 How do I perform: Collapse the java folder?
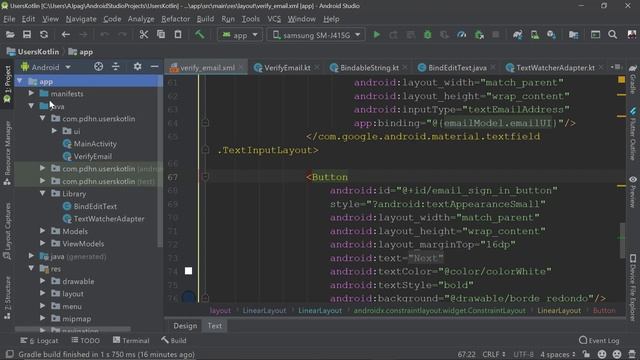(x=31, y=106)
